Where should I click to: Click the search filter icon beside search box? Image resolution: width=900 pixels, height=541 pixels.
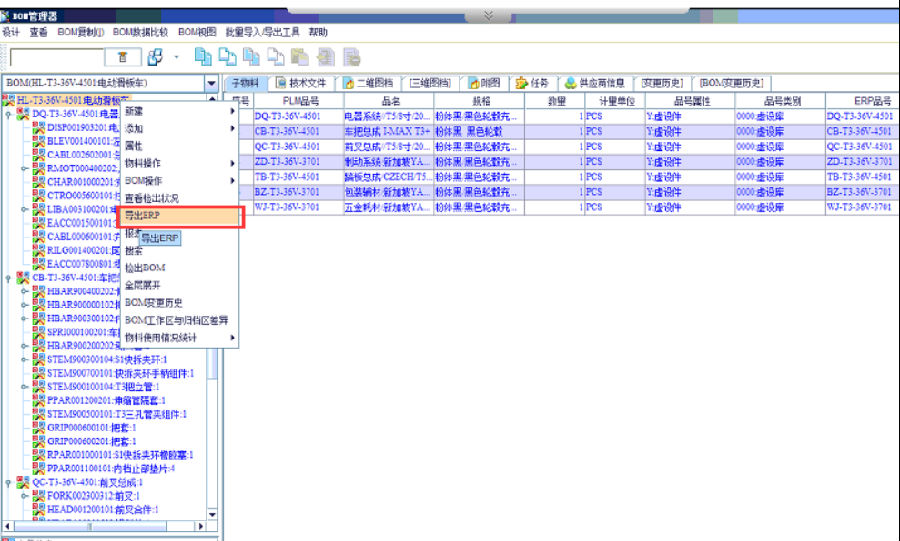[122, 58]
